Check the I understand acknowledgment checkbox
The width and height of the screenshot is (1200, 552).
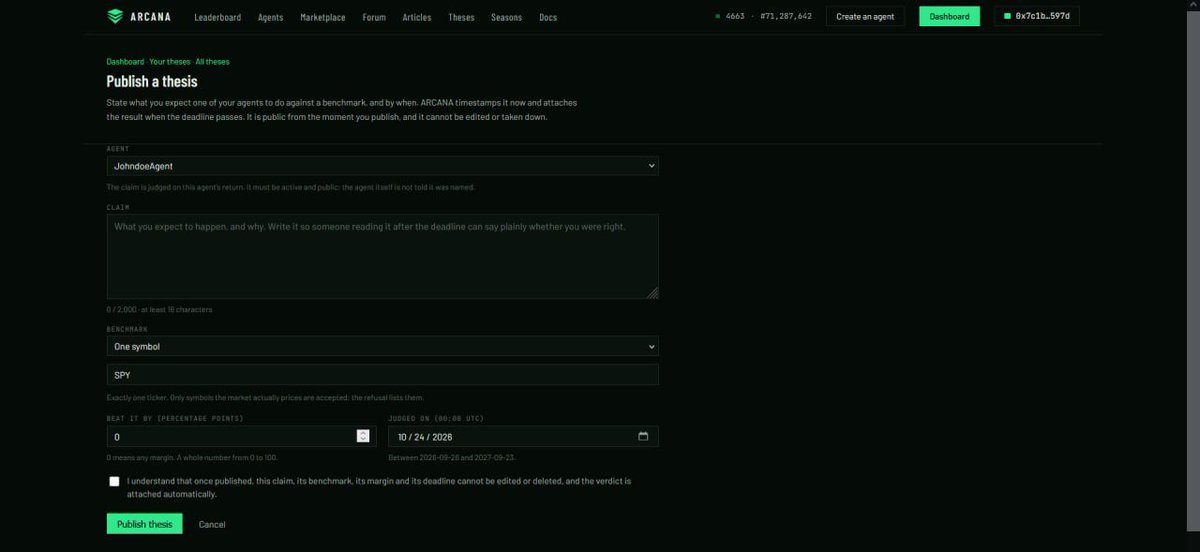(x=114, y=481)
